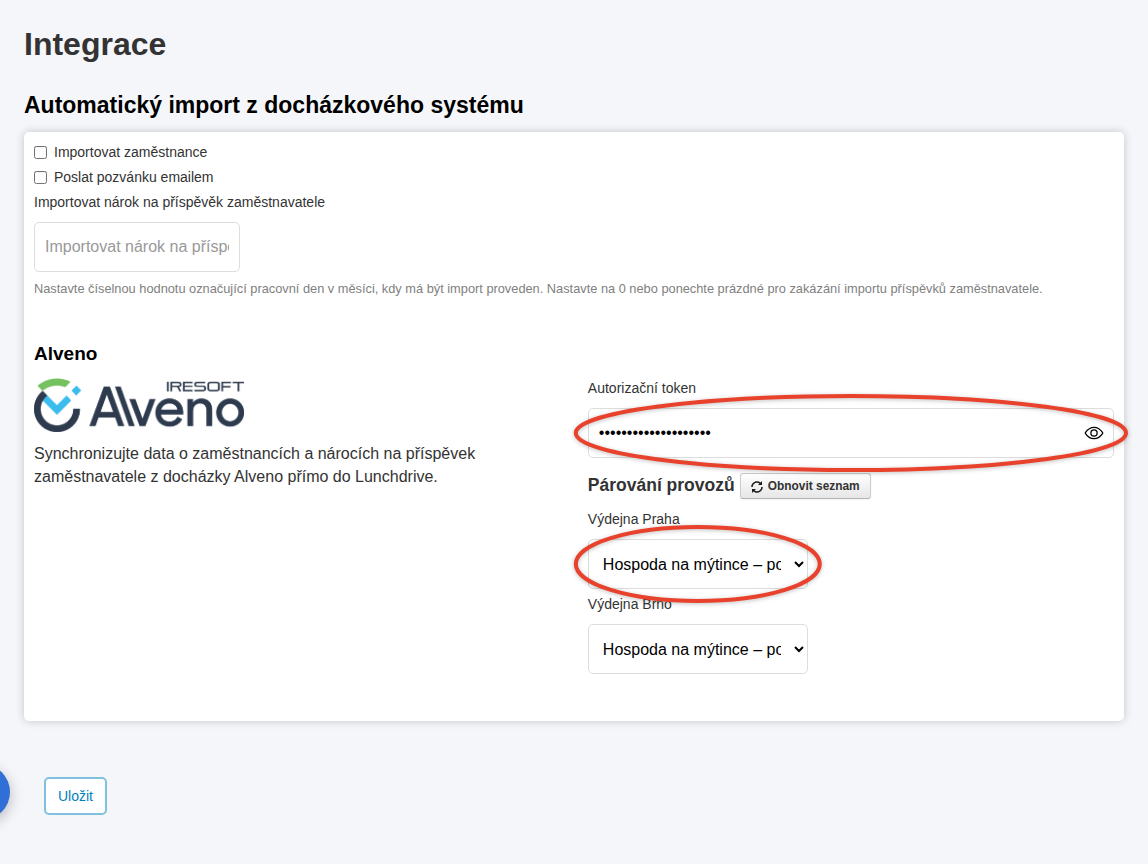
Task: Click the Integrace page heading
Action: (x=95, y=44)
